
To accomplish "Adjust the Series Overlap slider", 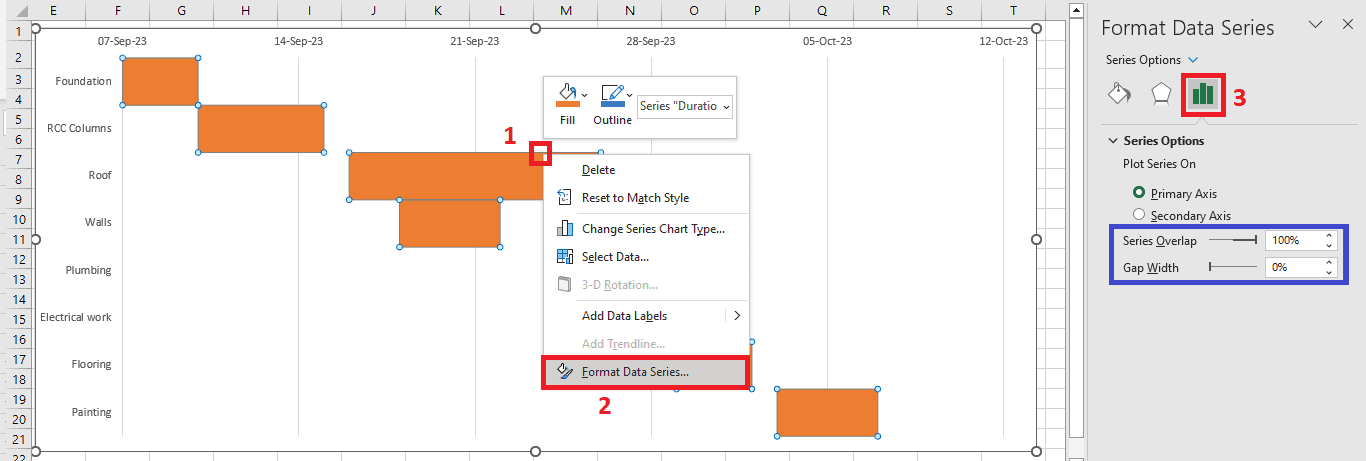I will pos(1232,240).
